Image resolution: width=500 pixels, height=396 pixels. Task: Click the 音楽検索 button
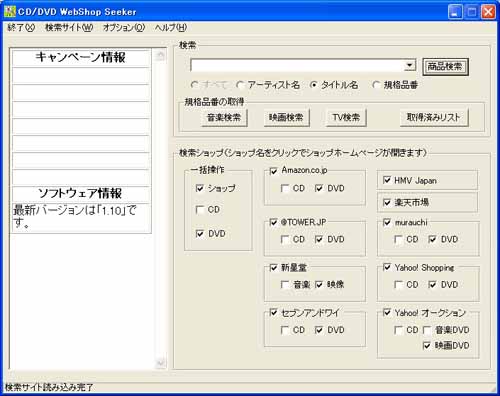coord(224,117)
